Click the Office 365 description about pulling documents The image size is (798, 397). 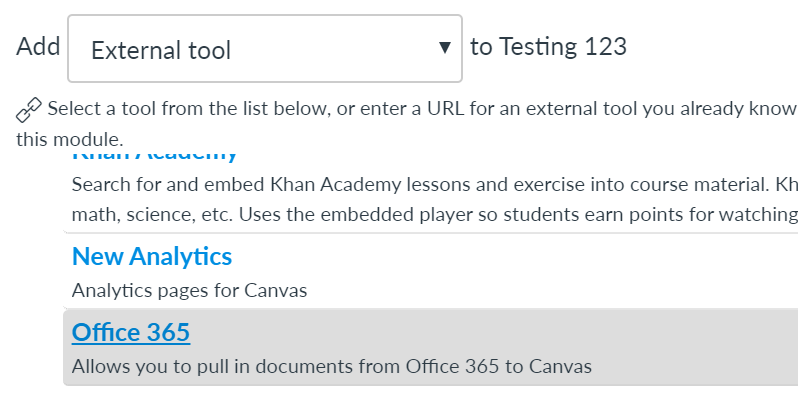[x=331, y=366]
